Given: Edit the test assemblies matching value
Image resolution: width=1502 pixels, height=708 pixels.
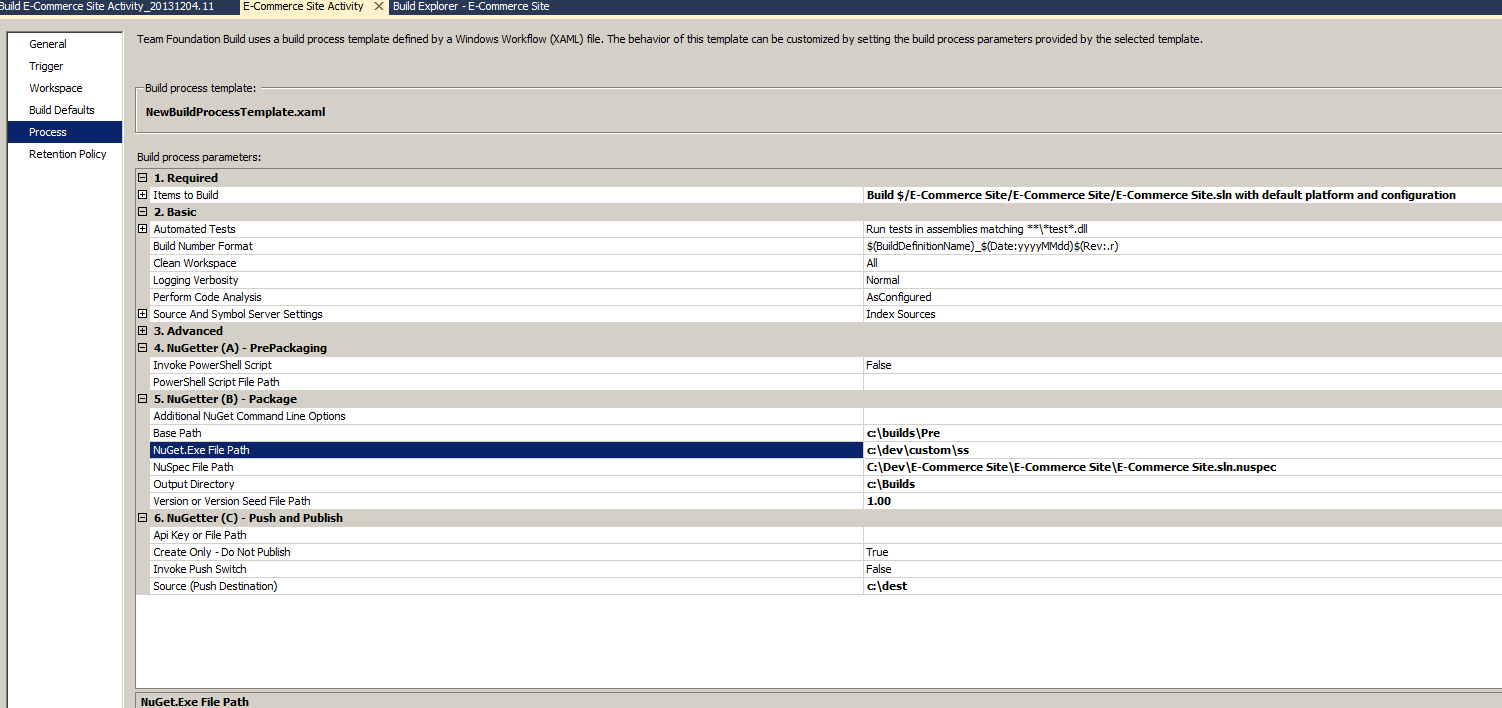Looking at the screenshot, I should pyautogui.click(x=1183, y=229).
